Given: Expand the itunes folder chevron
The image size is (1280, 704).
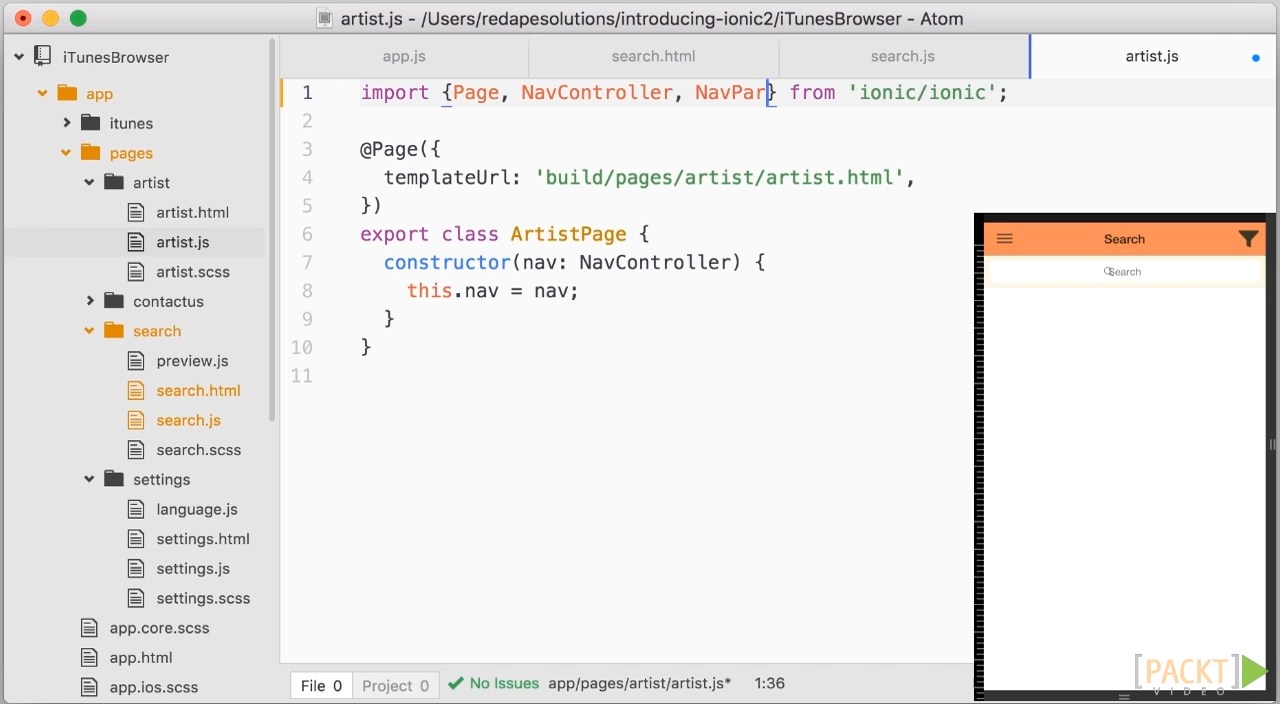Looking at the screenshot, I should pyautogui.click(x=67, y=123).
